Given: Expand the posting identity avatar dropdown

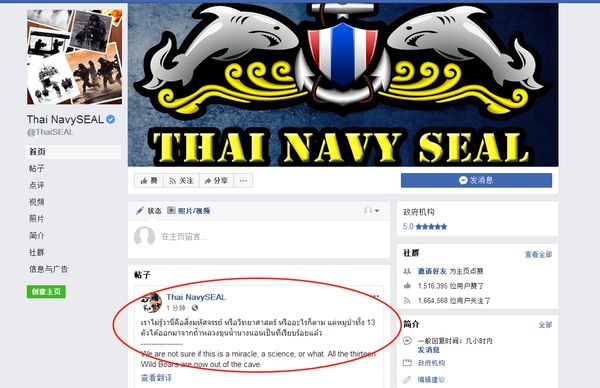Looking at the screenshot, I should point(372,210).
